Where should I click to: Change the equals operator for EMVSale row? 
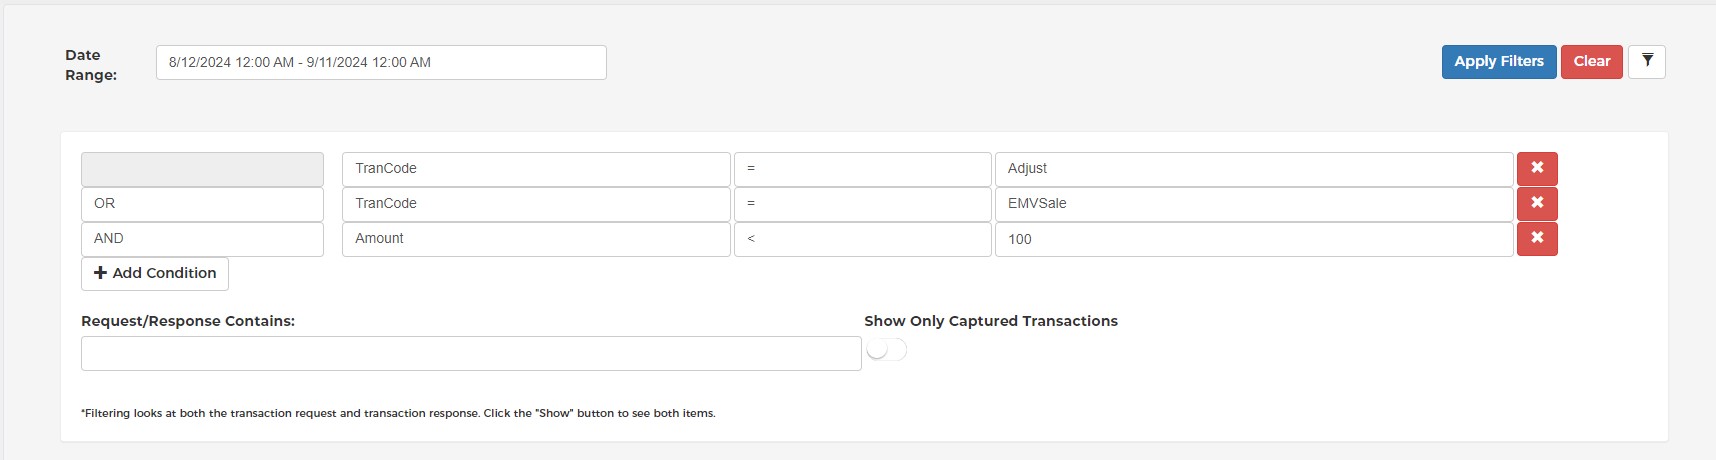click(863, 204)
